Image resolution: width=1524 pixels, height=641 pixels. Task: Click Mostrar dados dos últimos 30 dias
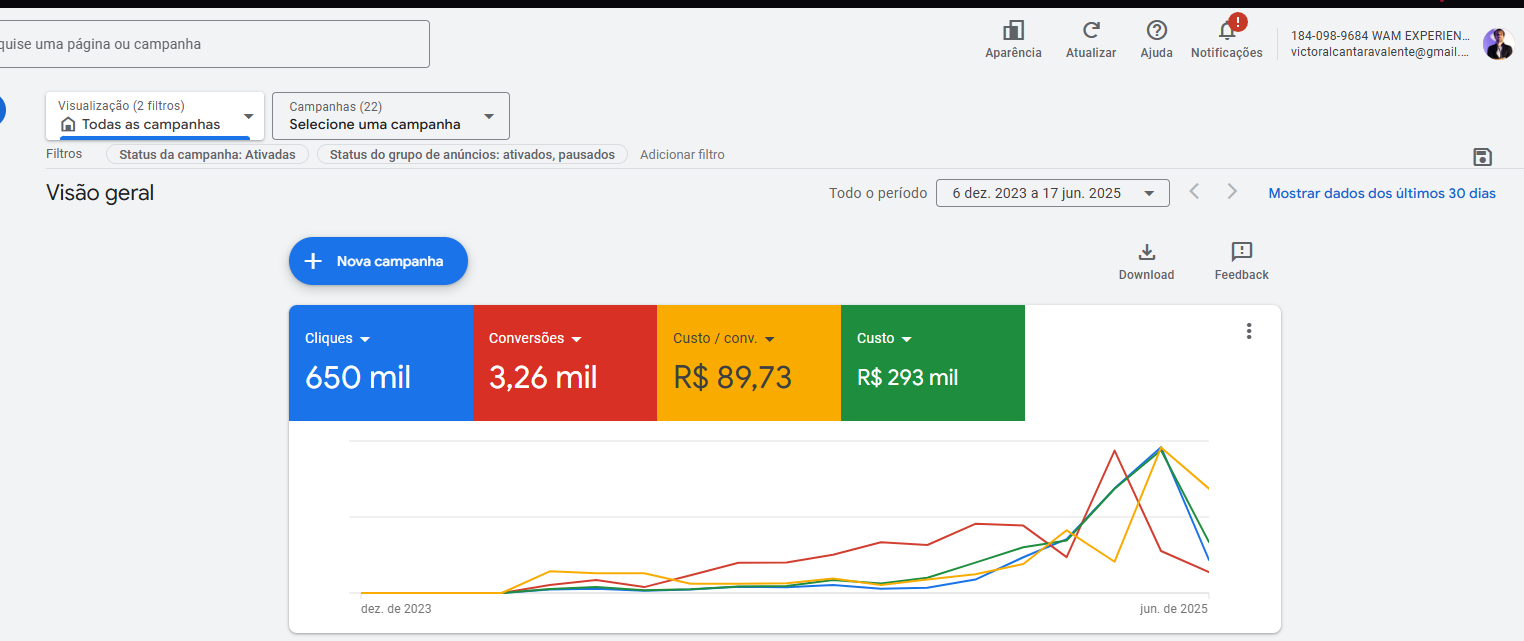coord(1381,193)
